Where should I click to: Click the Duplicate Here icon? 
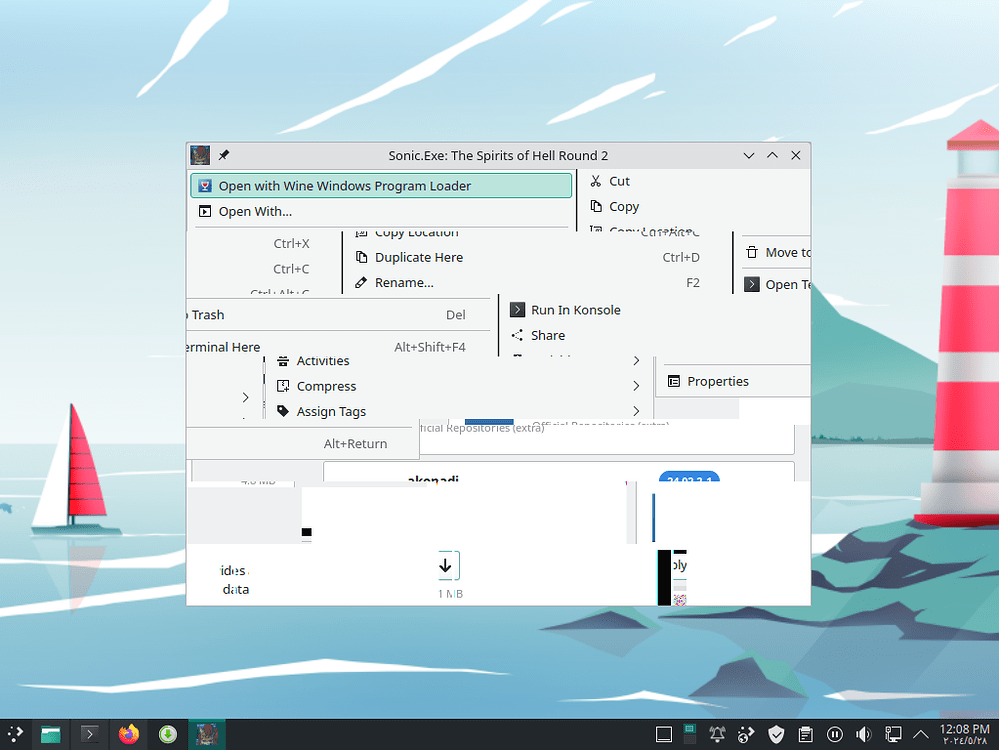pos(361,257)
